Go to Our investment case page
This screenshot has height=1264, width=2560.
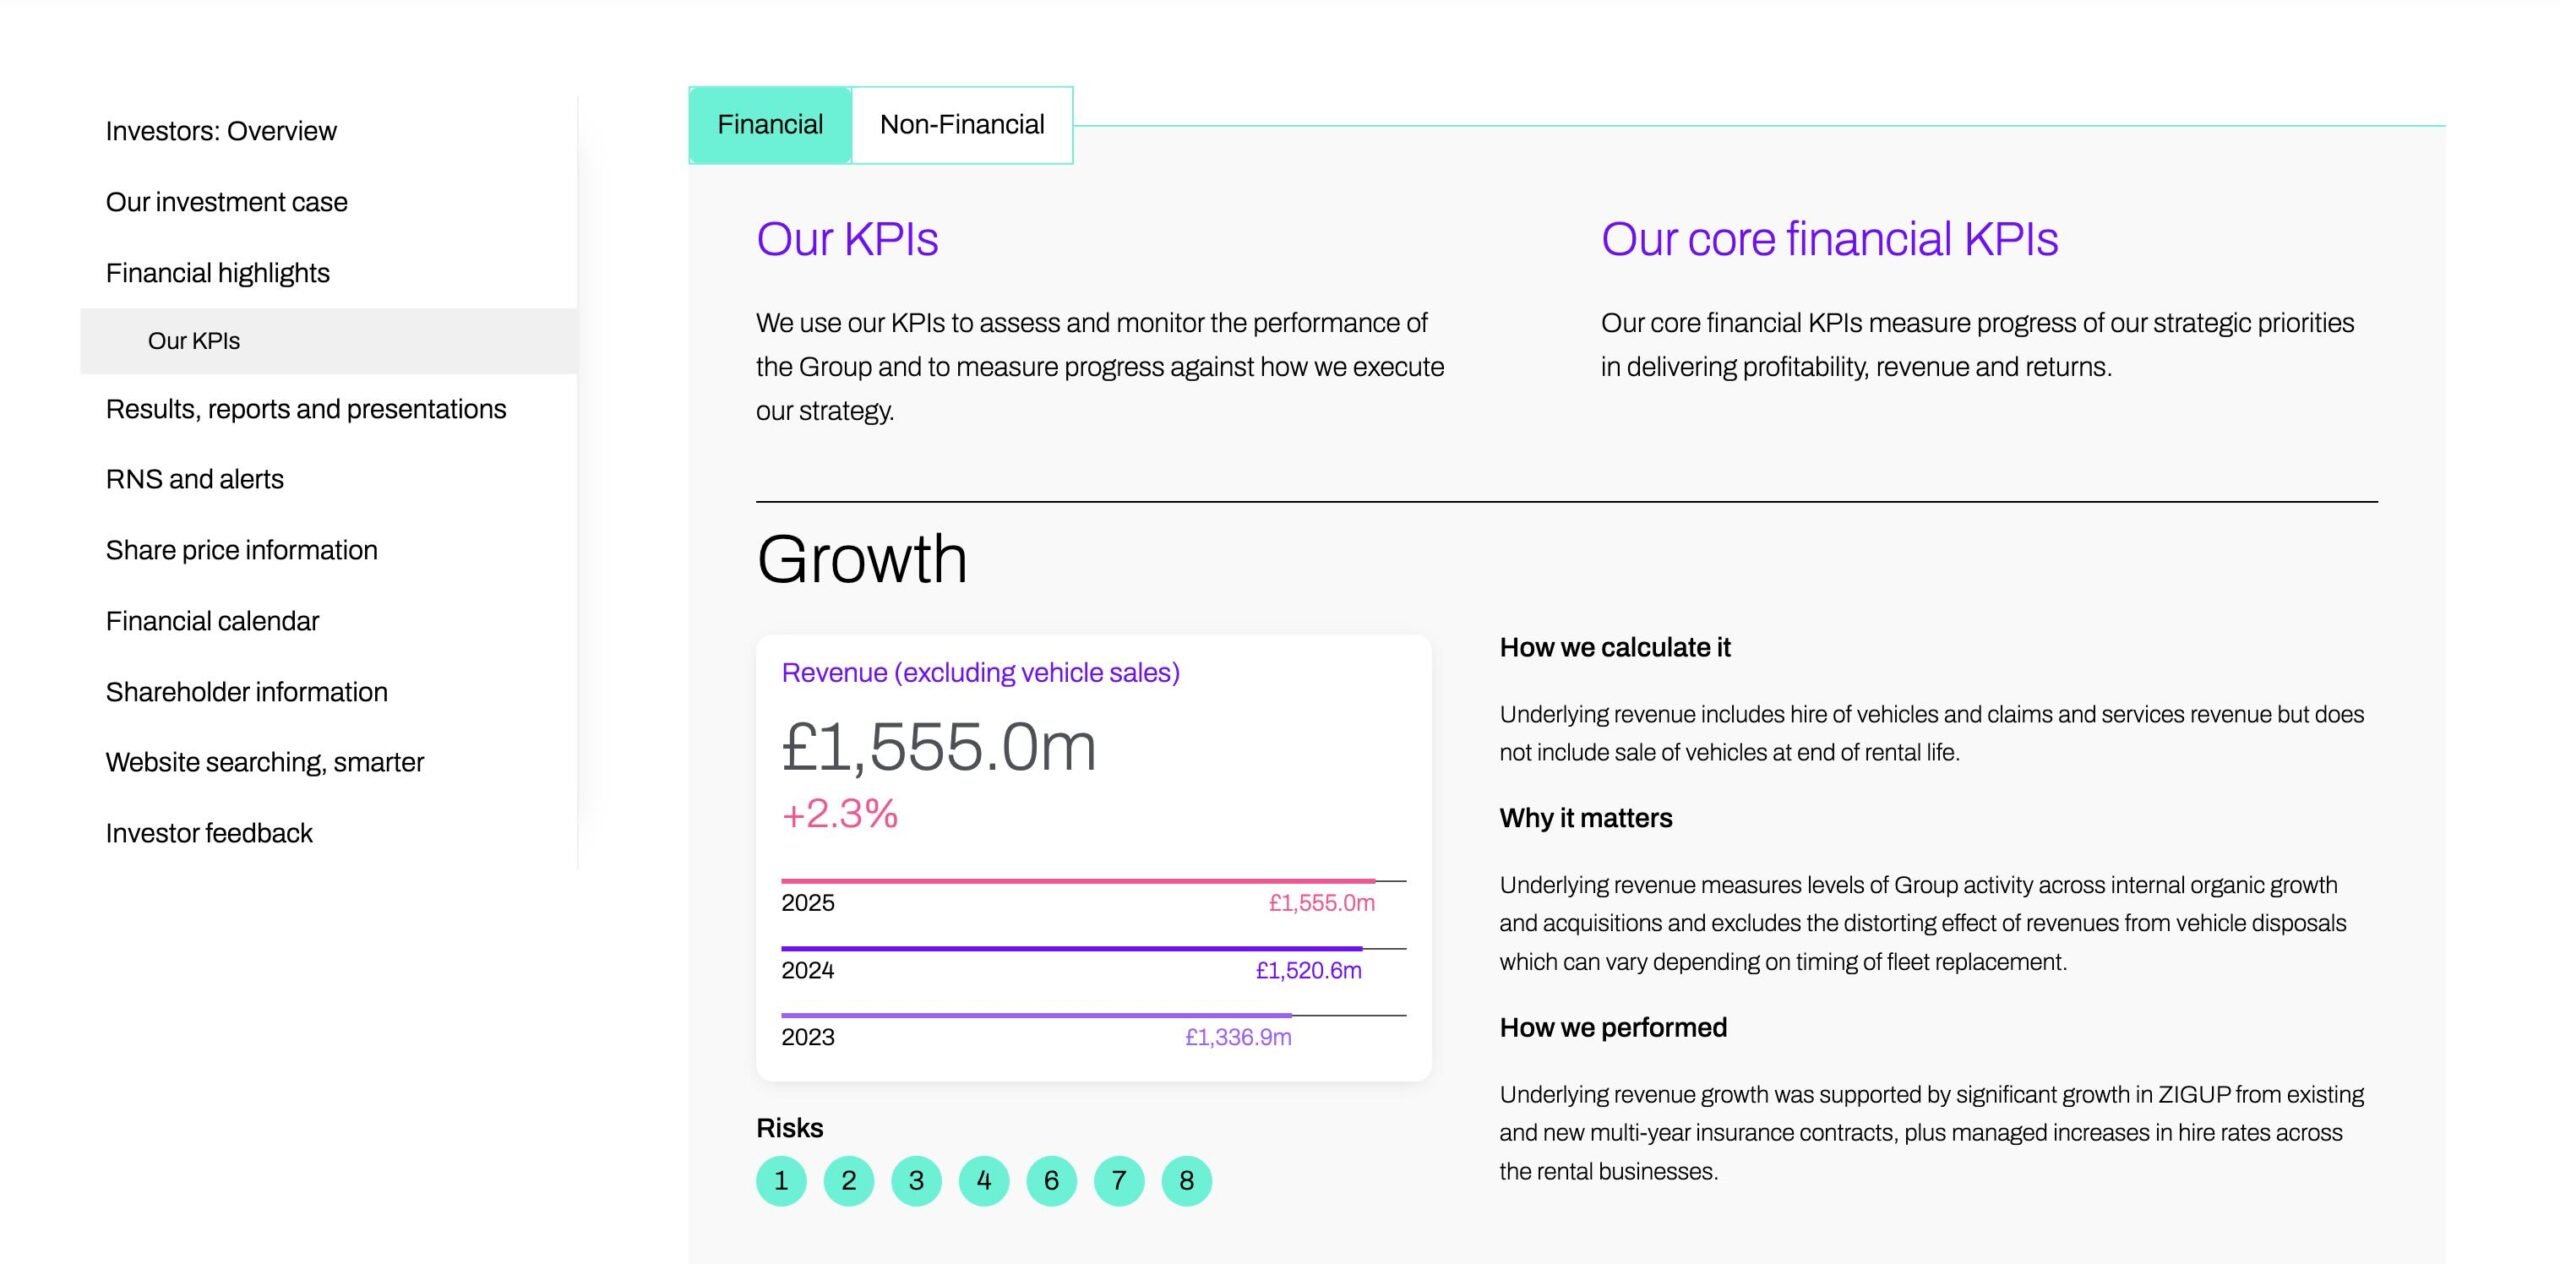[x=227, y=202]
